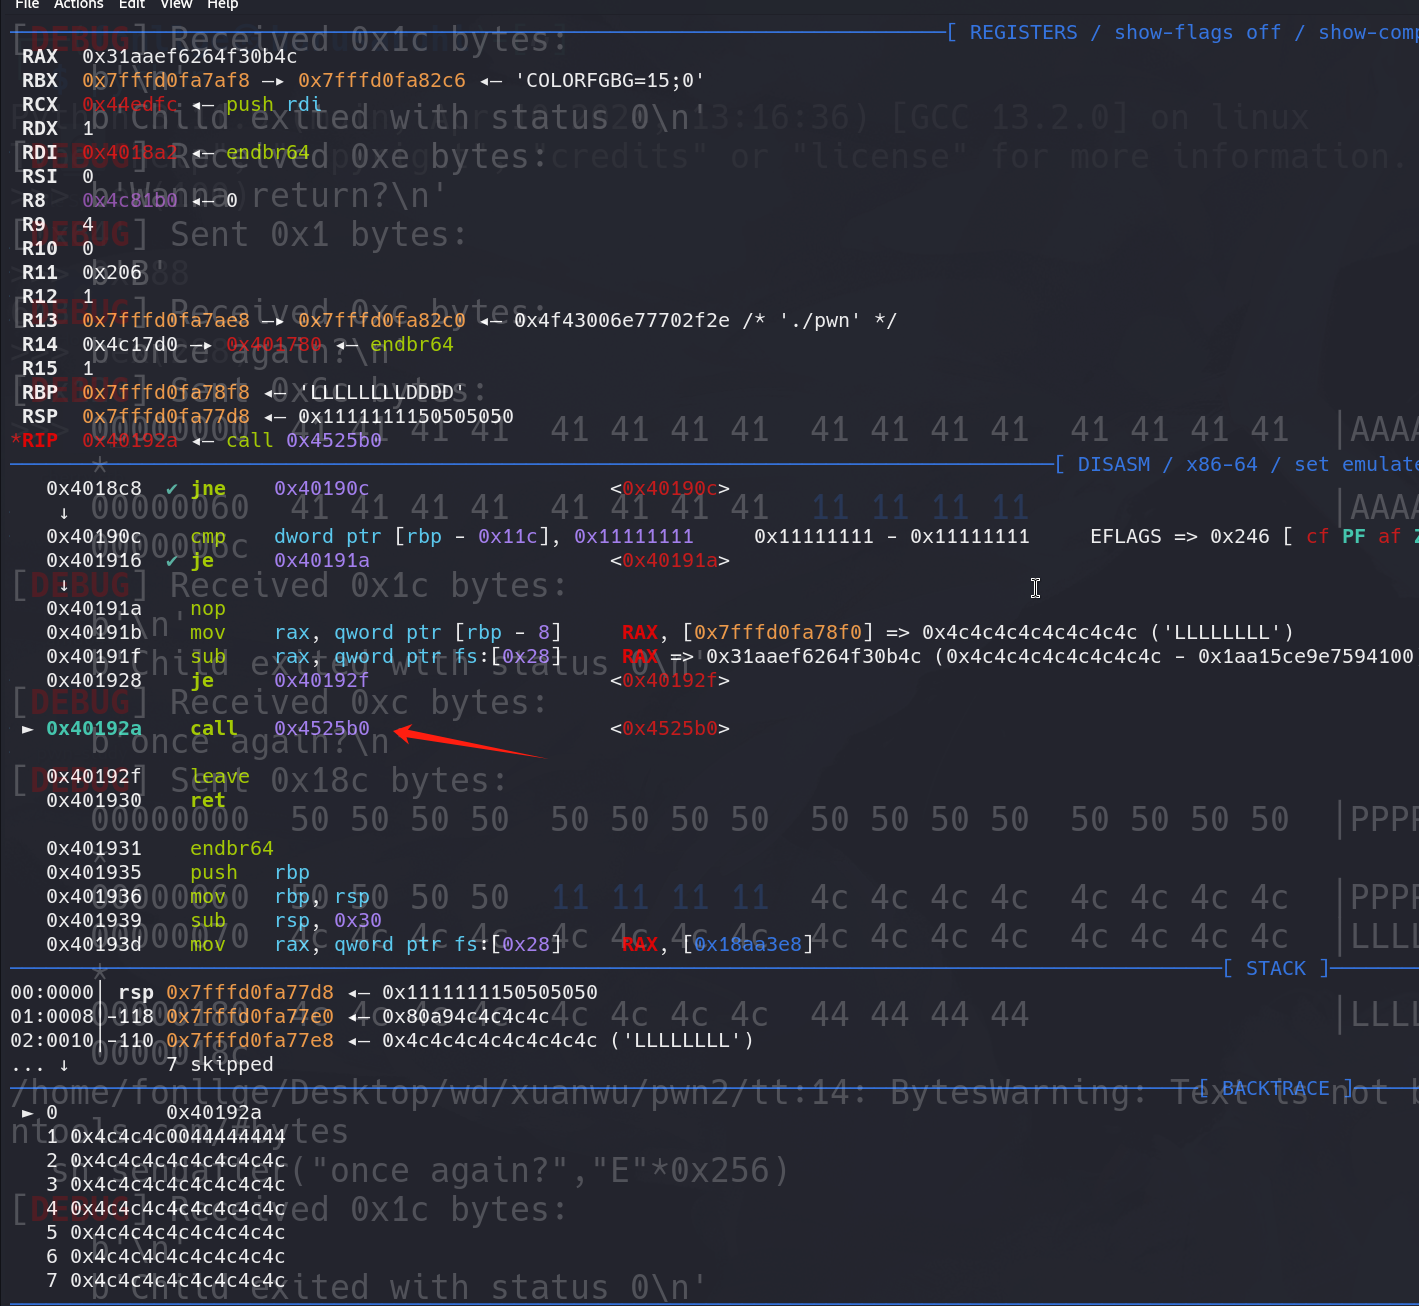
Task: Select disassembly address 0x401916
Action: (94, 560)
